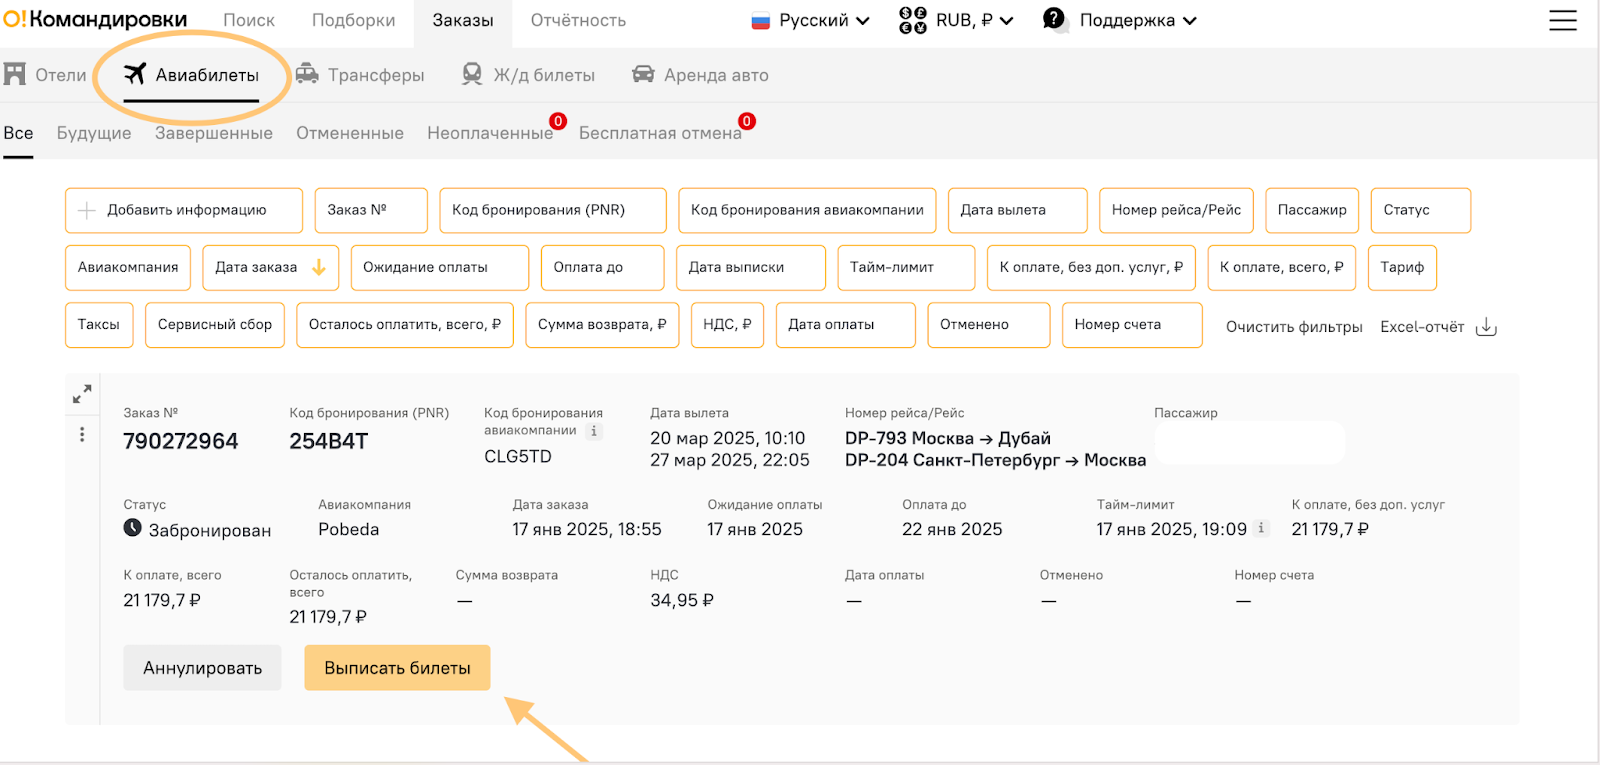Click the Номер рейса/Рейс filter
The image size is (1600, 765).
click(1176, 210)
